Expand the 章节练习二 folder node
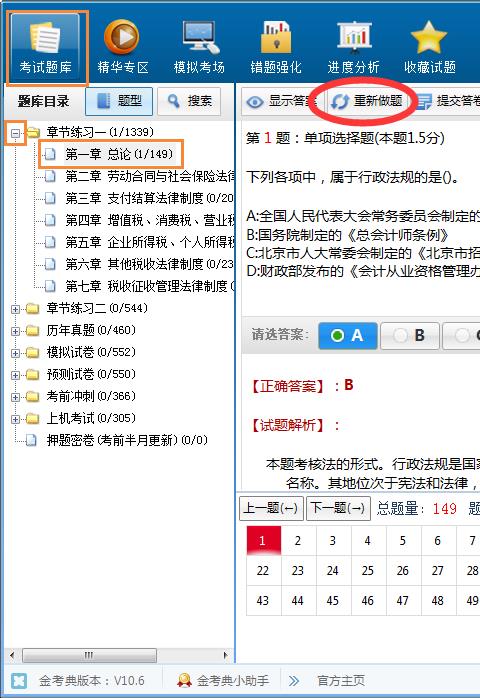The image size is (480, 698). 16,309
